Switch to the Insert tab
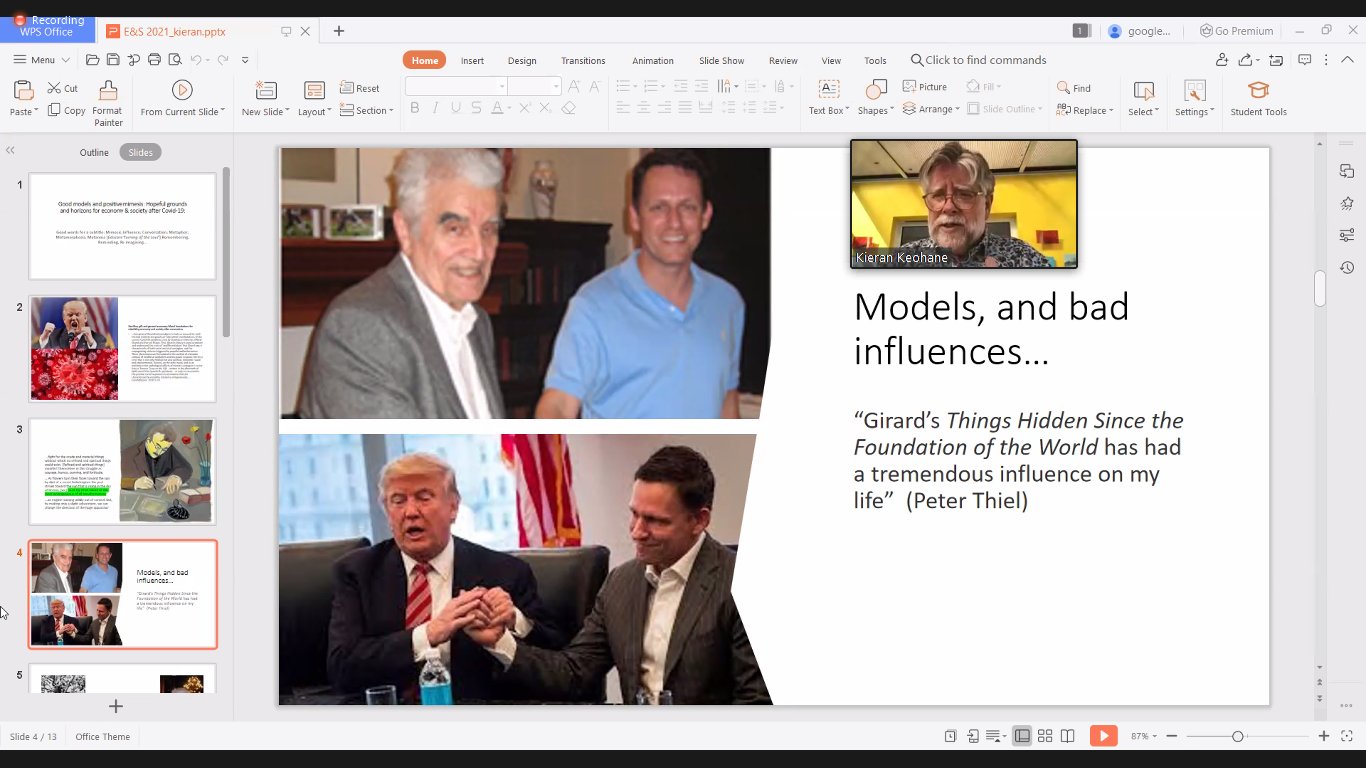1366x768 pixels. 472,61
